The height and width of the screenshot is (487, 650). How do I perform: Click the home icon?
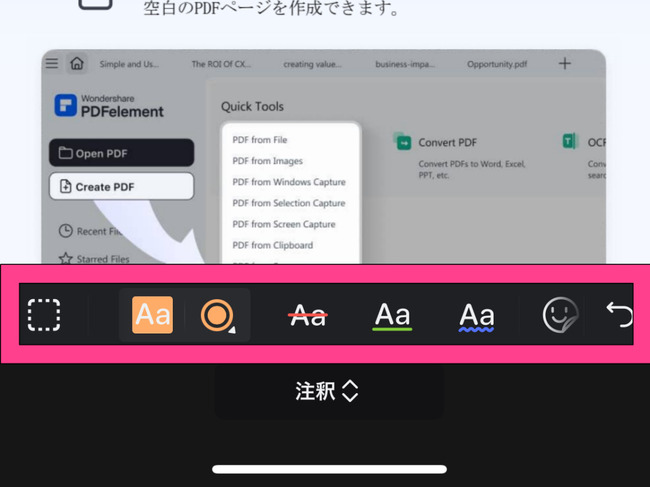tap(77, 63)
